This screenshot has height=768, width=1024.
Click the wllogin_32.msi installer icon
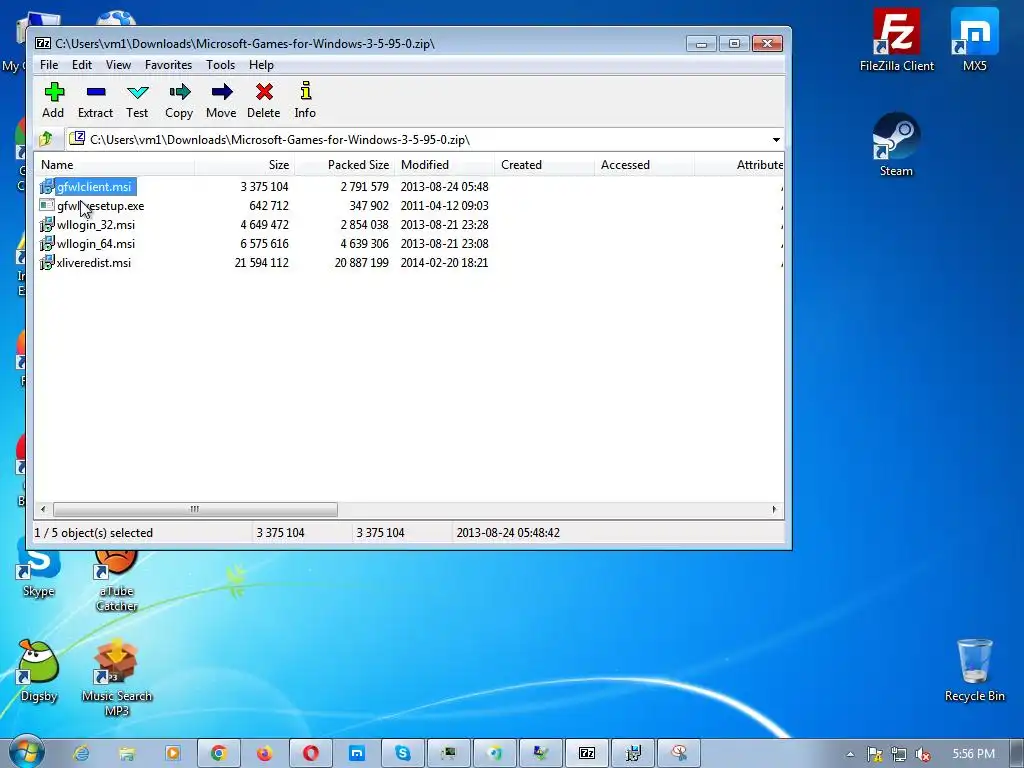pyautogui.click(x=46, y=225)
